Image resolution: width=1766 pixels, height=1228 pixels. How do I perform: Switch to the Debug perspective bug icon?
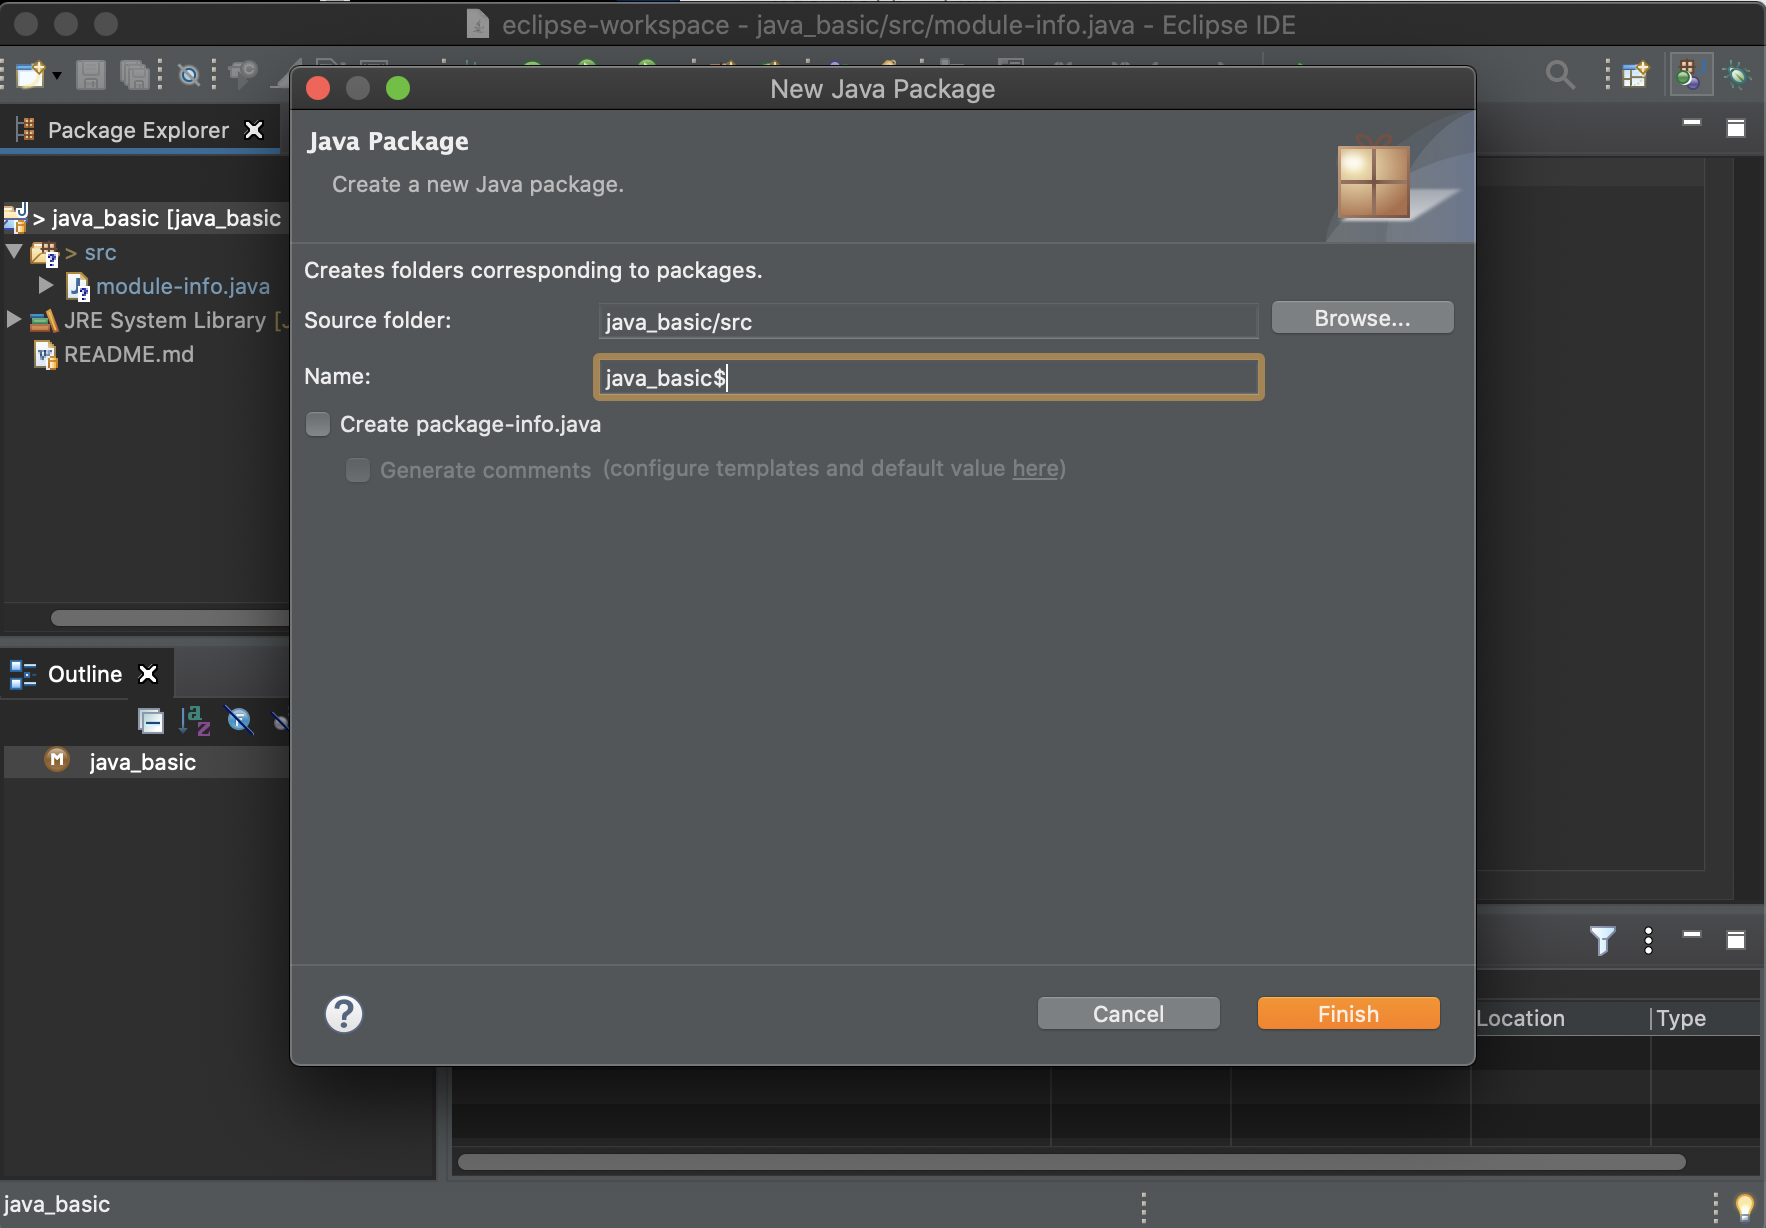tap(1738, 74)
